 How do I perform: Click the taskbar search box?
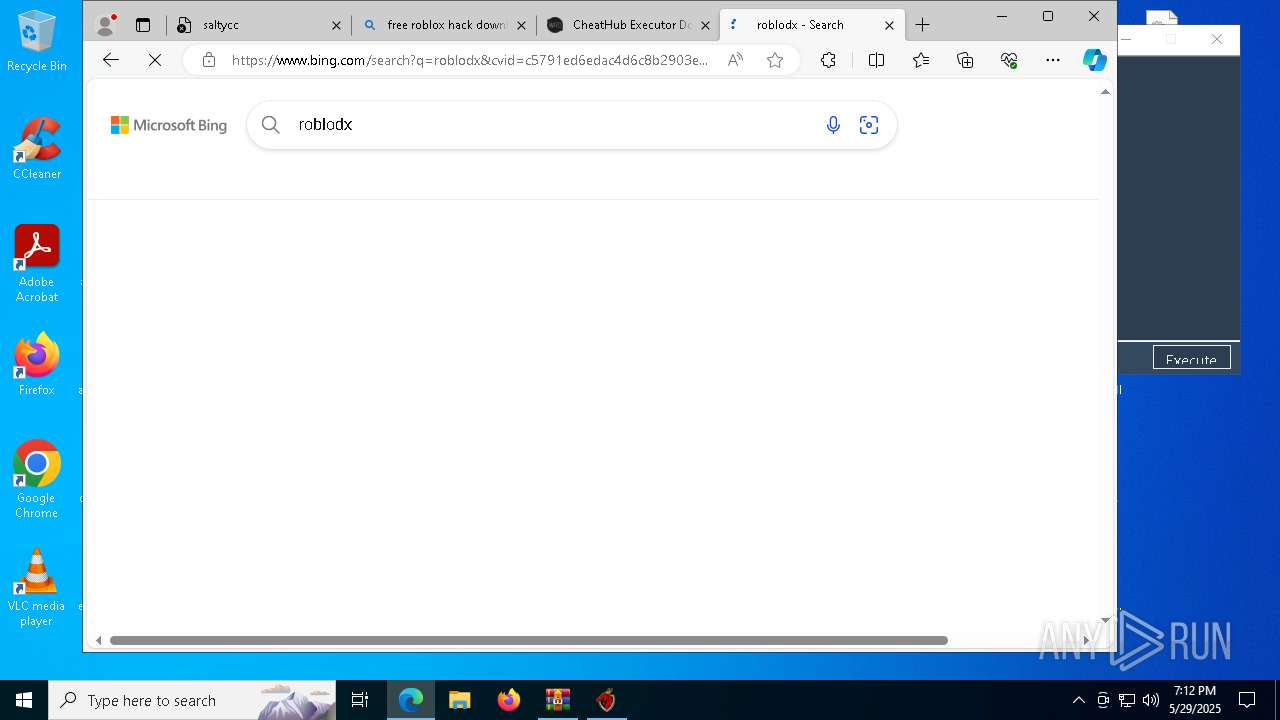pos(192,700)
